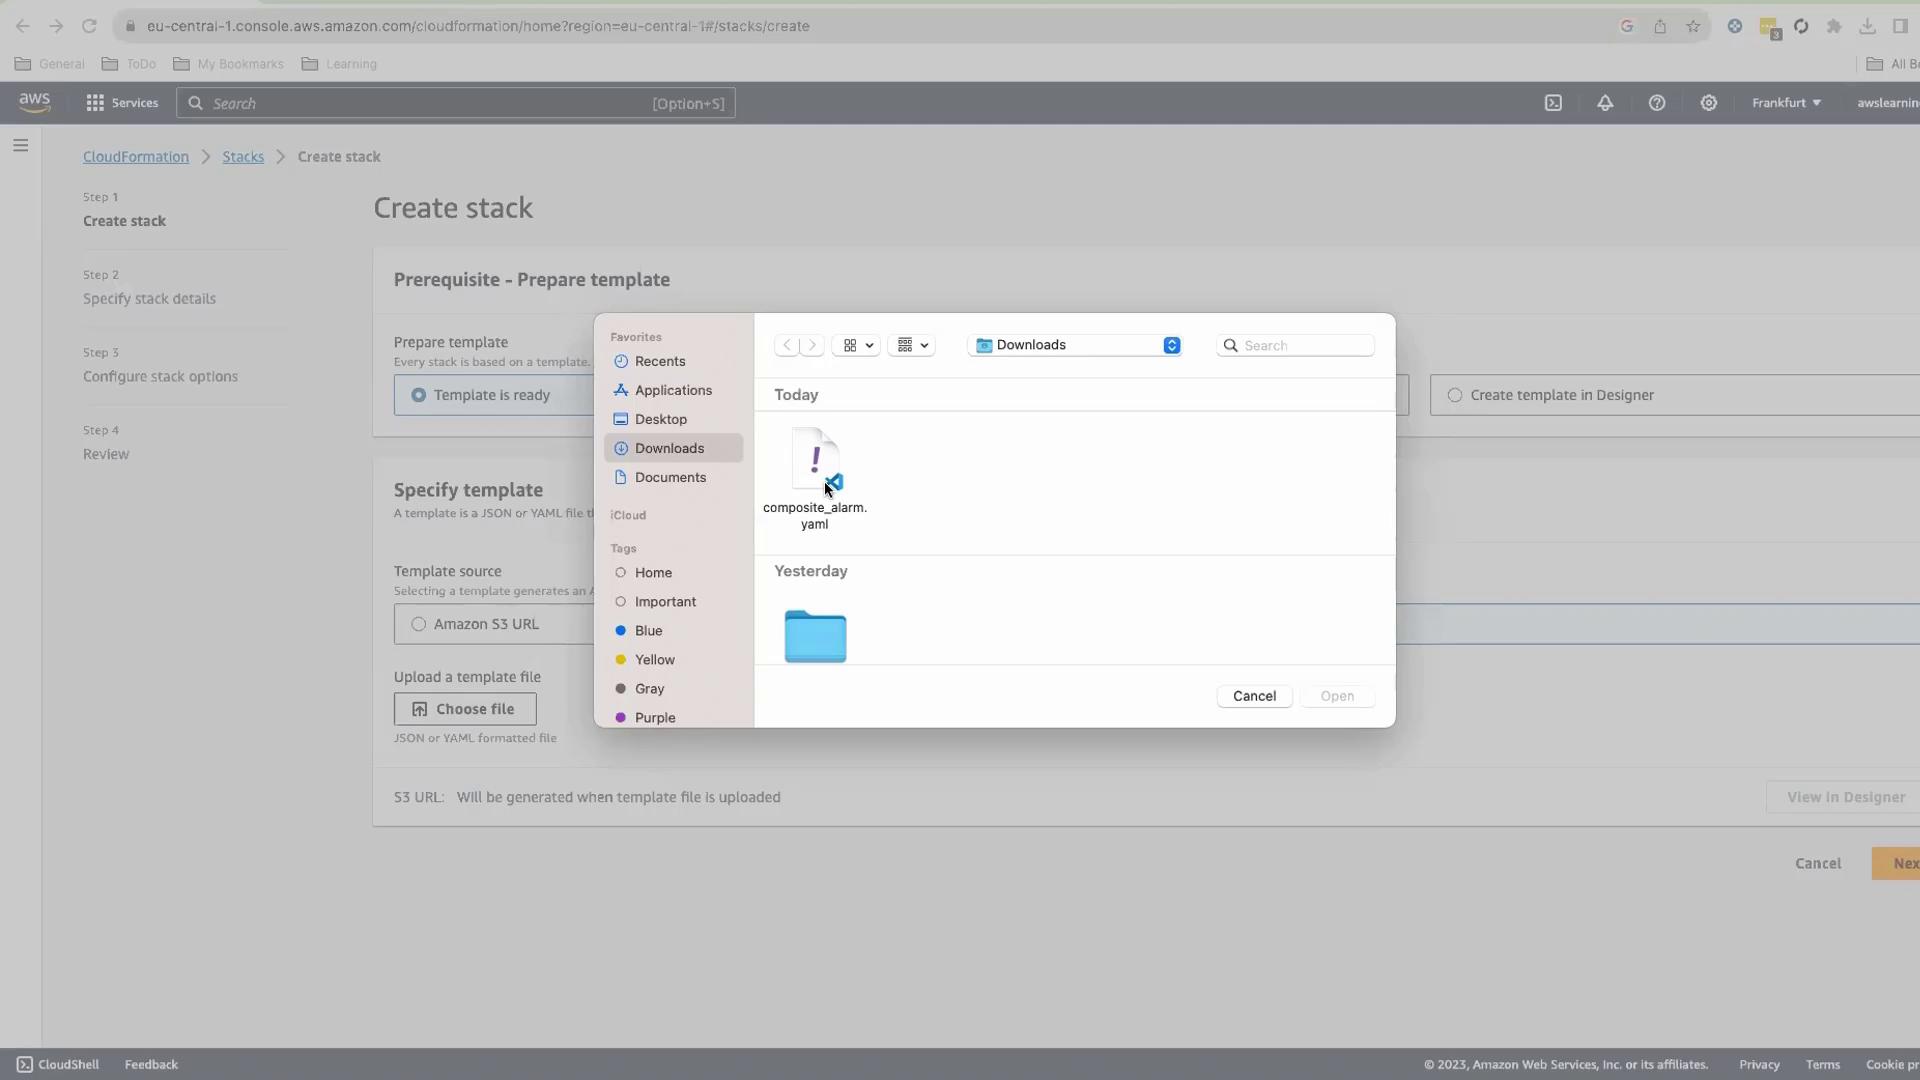Image resolution: width=1920 pixels, height=1080 pixels.
Task: Open browser downloads icon
Action: pos(1867,26)
